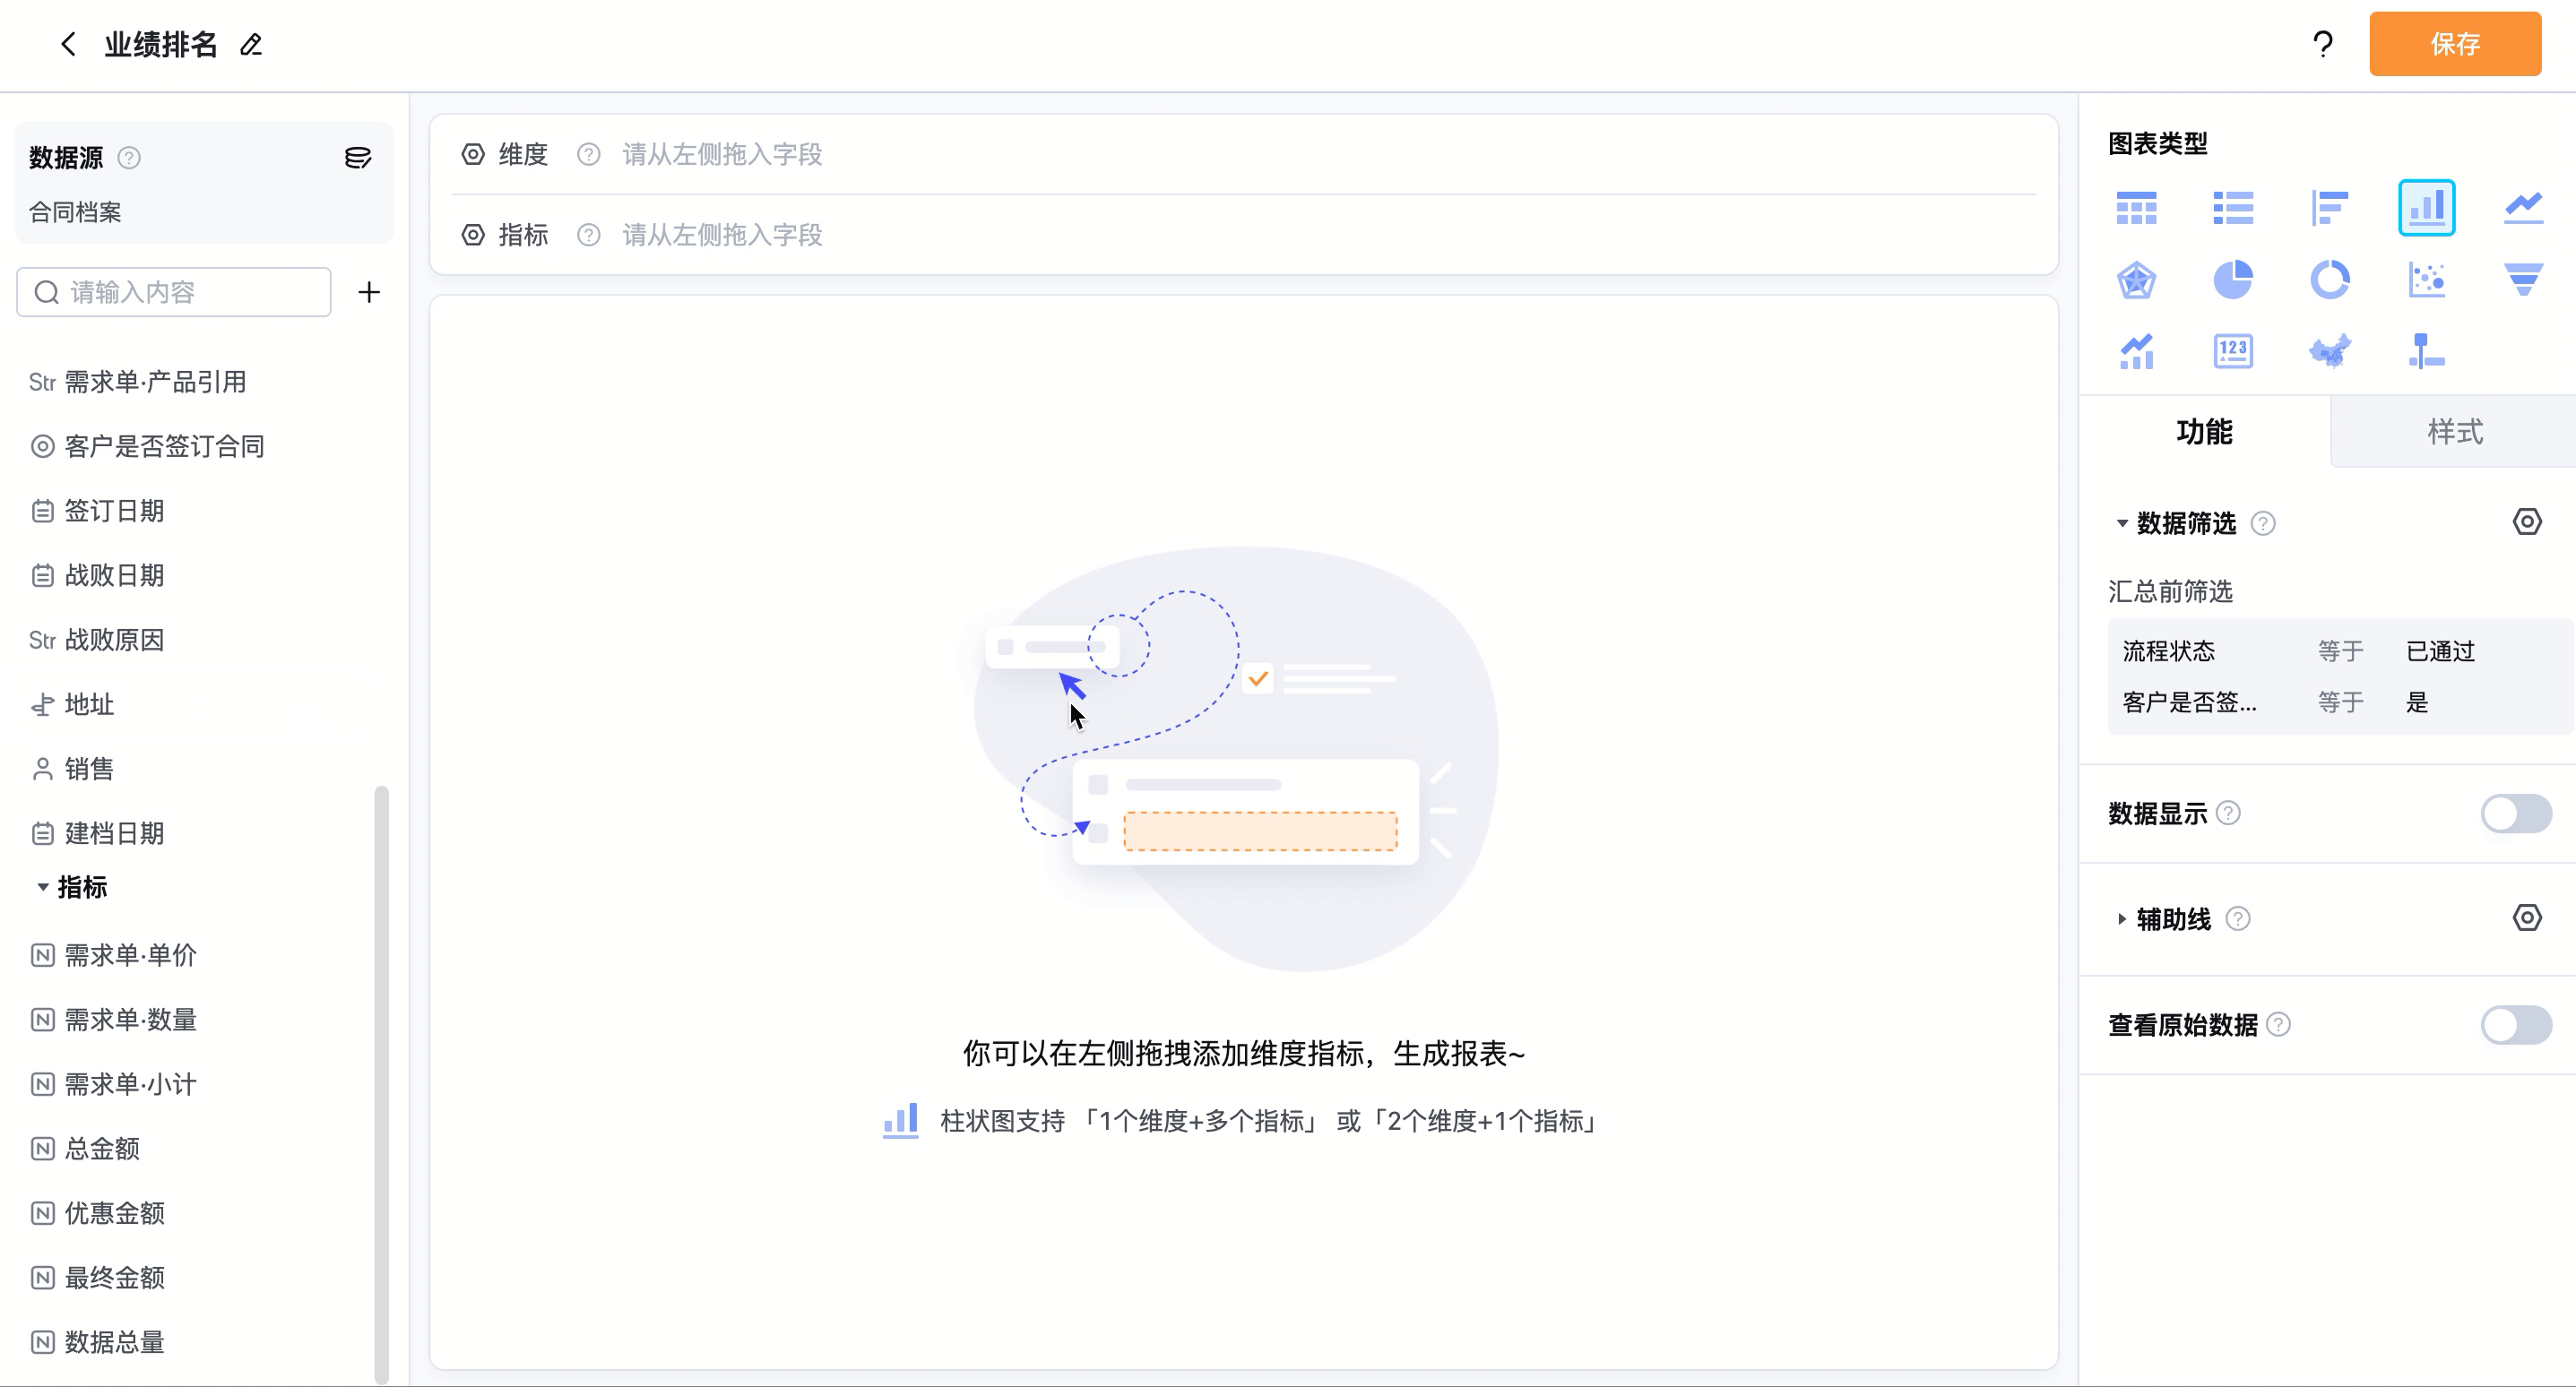Select the column chart type icon
The width and height of the screenshot is (2576, 1387).
tap(2427, 208)
